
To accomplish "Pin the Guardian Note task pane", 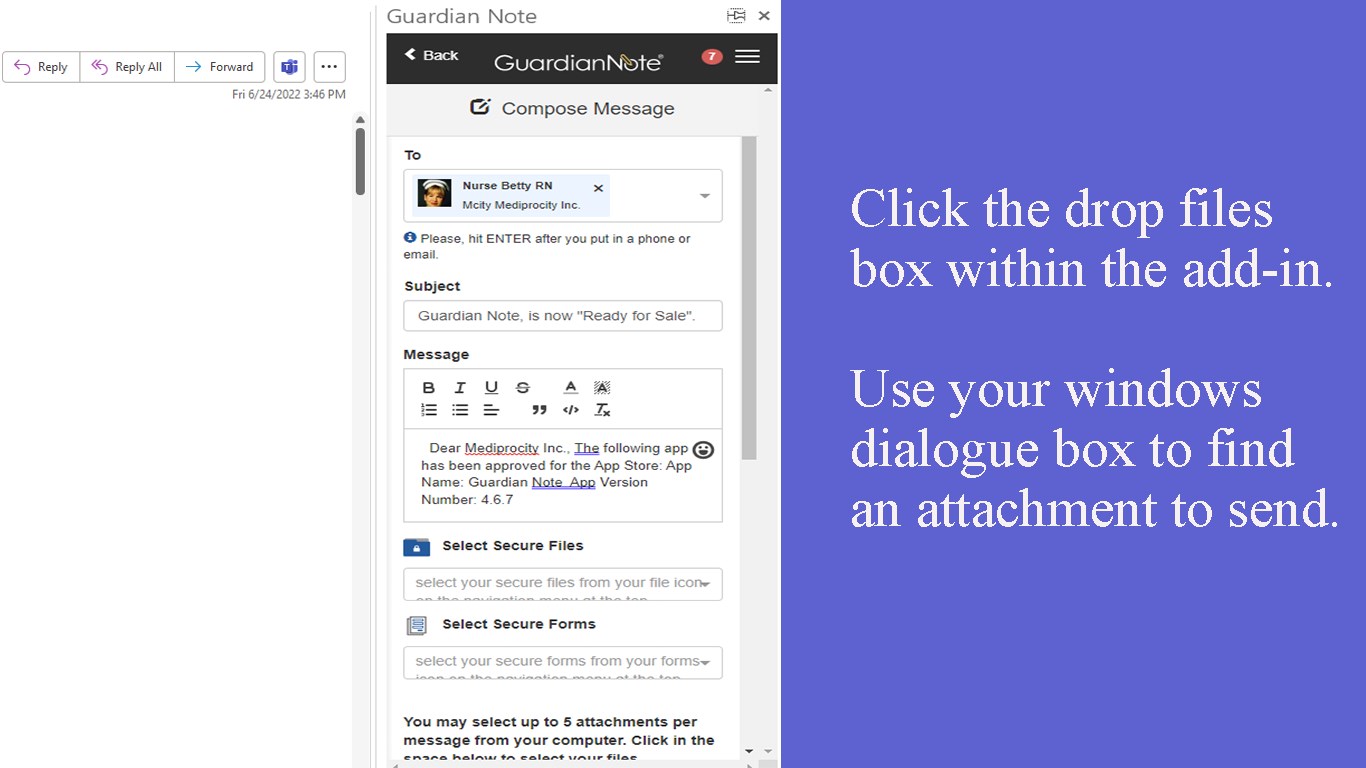I will click(737, 16).
